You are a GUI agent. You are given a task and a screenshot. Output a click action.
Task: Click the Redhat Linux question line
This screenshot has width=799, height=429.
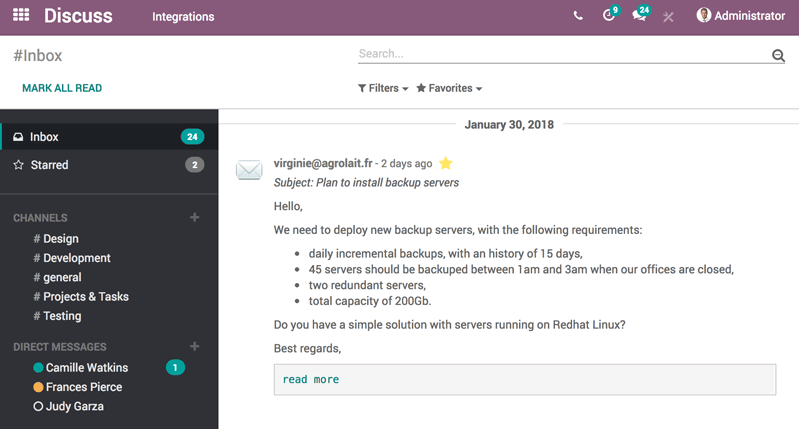pos(449,325)
